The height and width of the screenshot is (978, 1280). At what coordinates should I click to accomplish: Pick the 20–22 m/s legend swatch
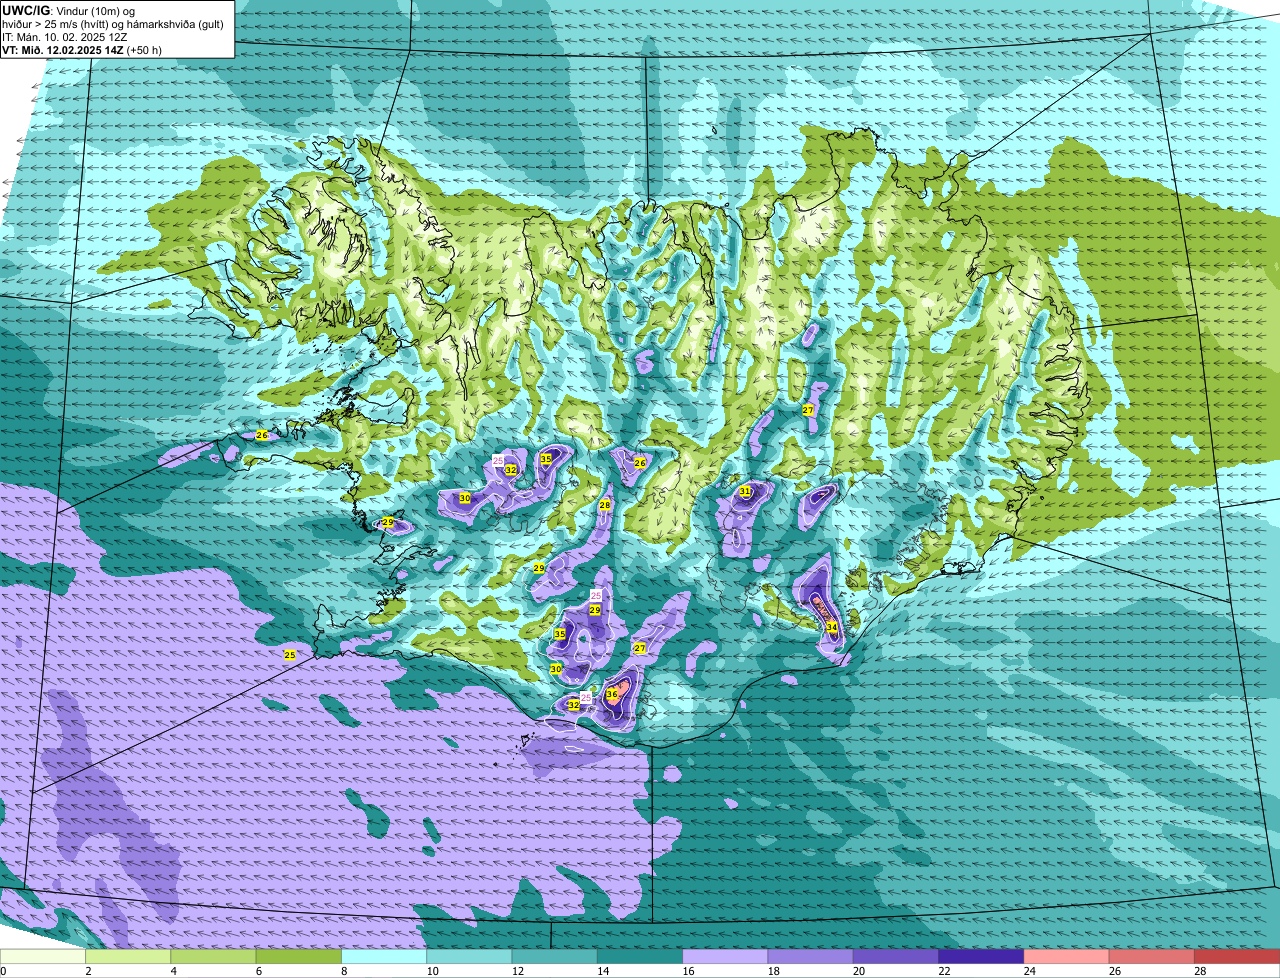pos(896,956)
